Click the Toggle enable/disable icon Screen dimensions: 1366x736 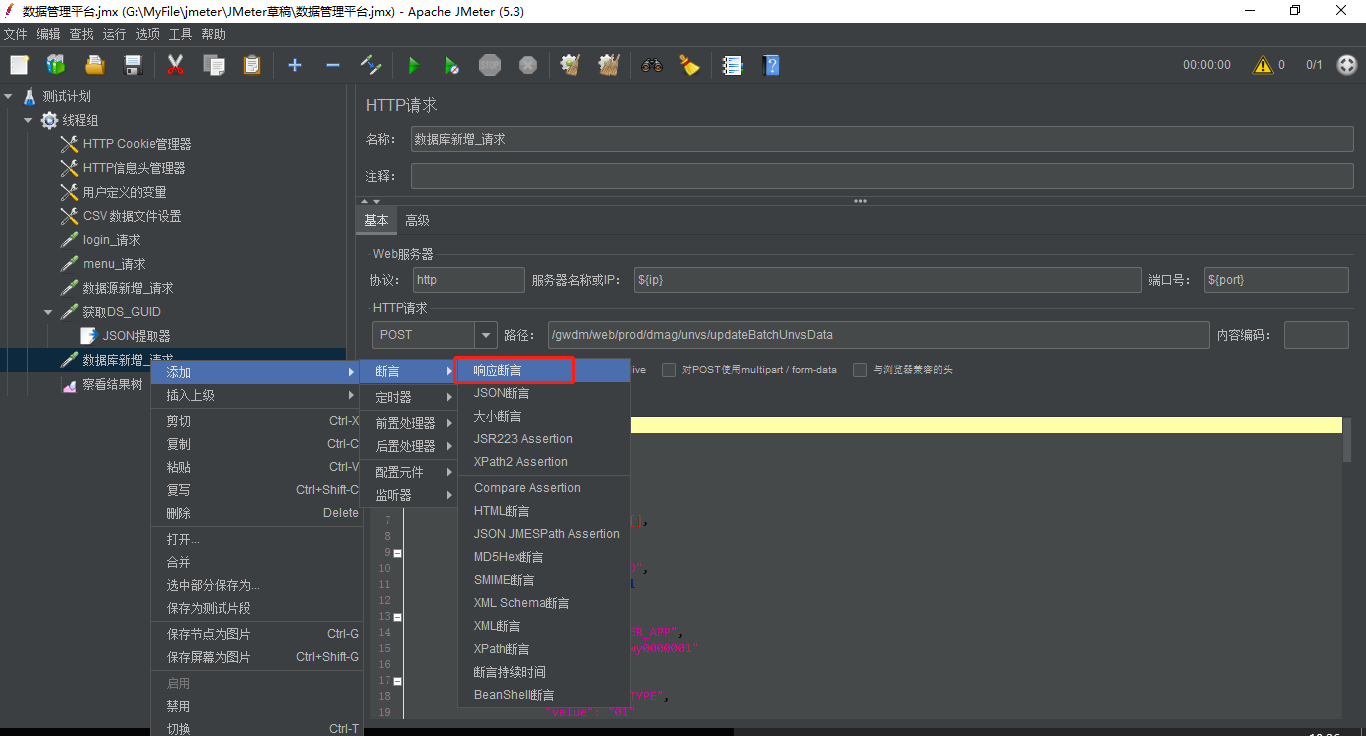click(371, 65)
